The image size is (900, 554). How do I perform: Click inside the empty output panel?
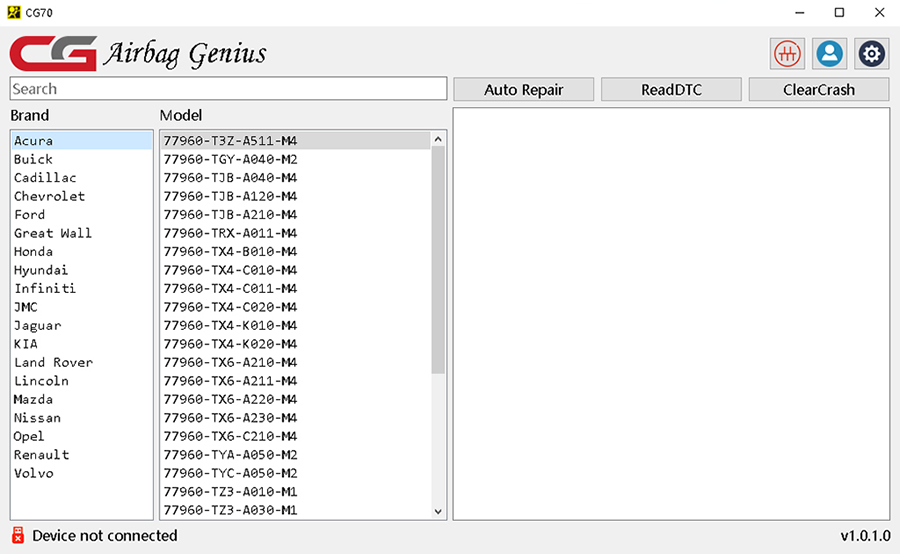tap(671, 314)
